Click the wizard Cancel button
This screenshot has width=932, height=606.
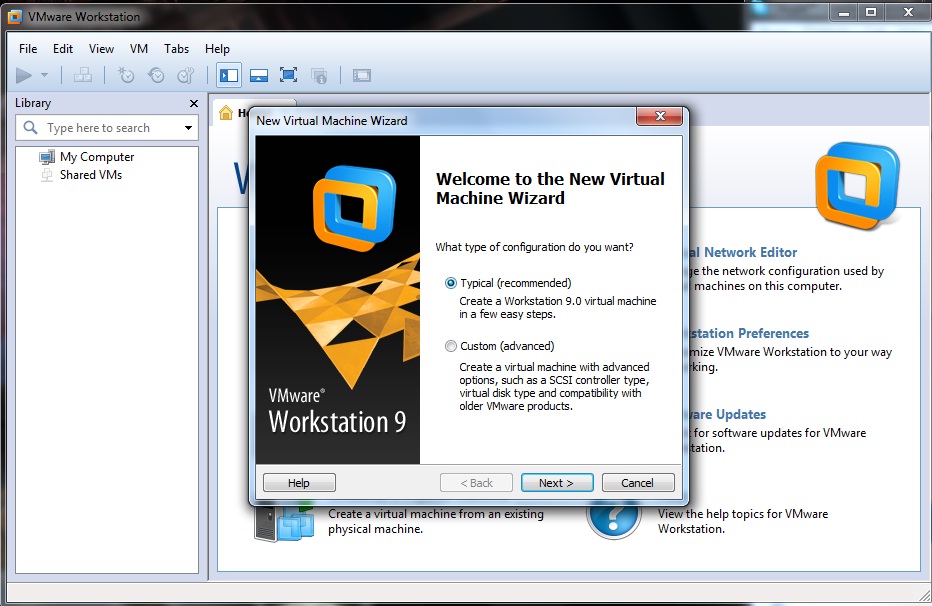tap(638, 482)
